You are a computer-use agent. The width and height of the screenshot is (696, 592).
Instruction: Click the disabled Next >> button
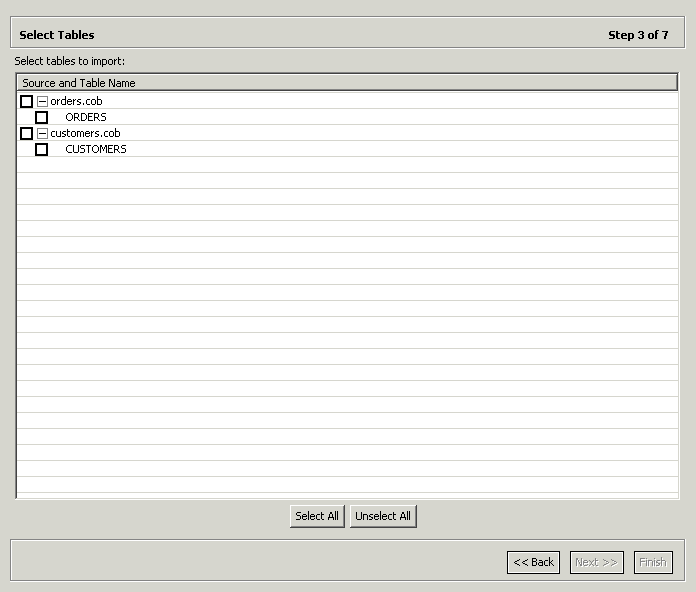click(x=597, y=562)
